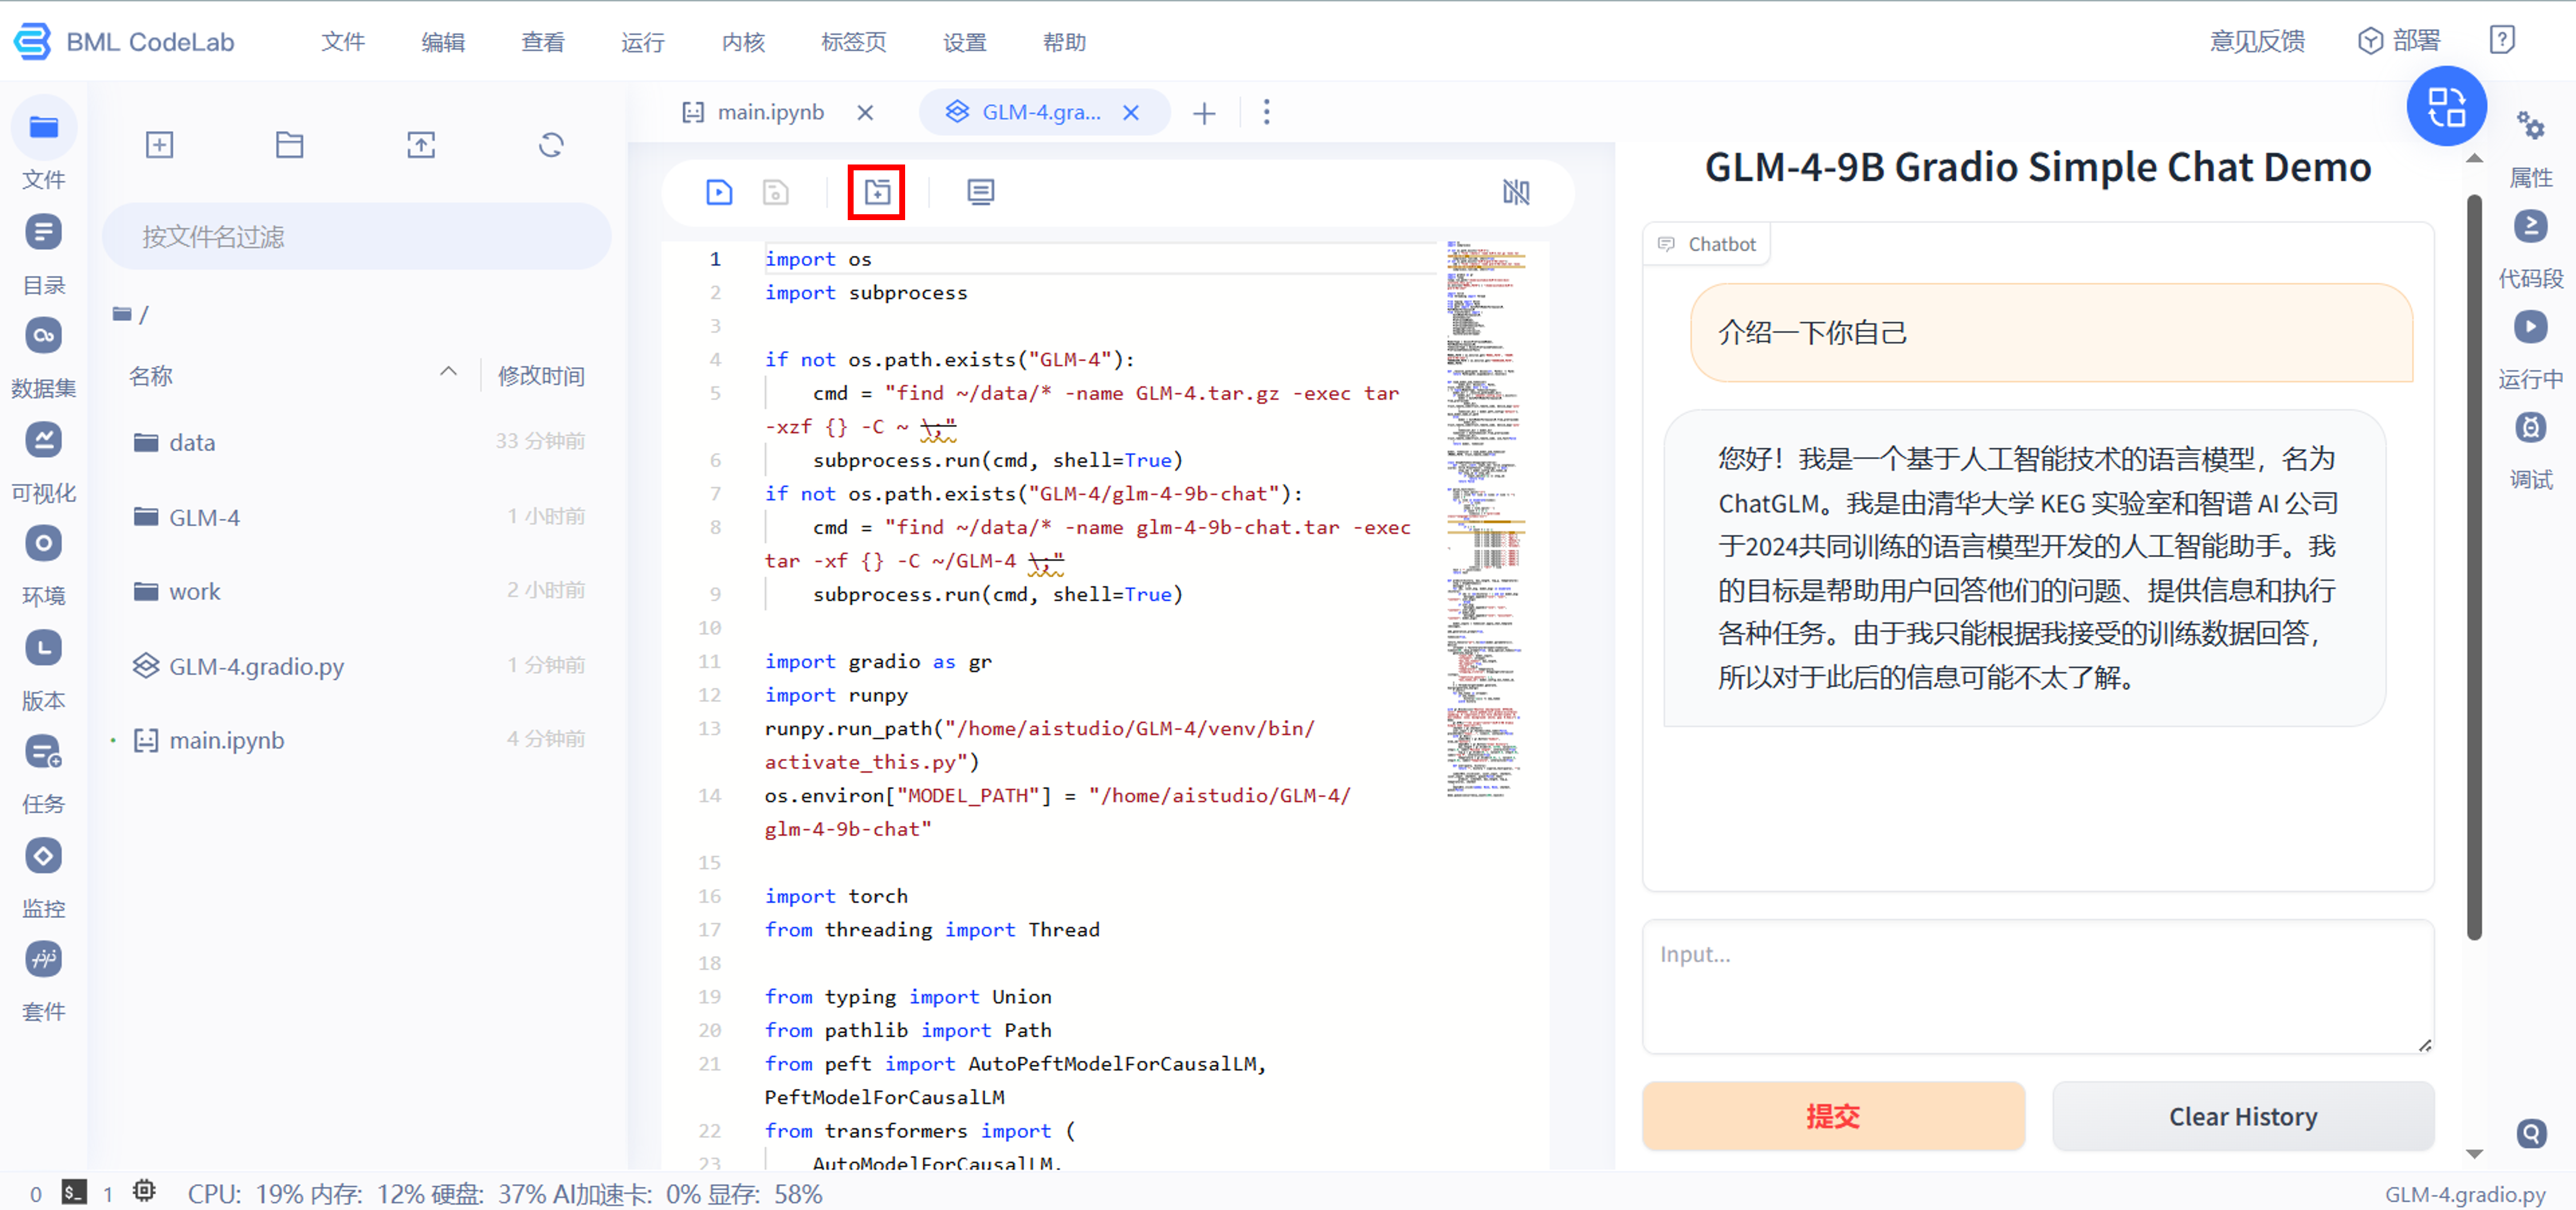The height and width of the screenshot is (1210, 2576).
Task: Click the Clear History button
Action: click(2243, 1116)
